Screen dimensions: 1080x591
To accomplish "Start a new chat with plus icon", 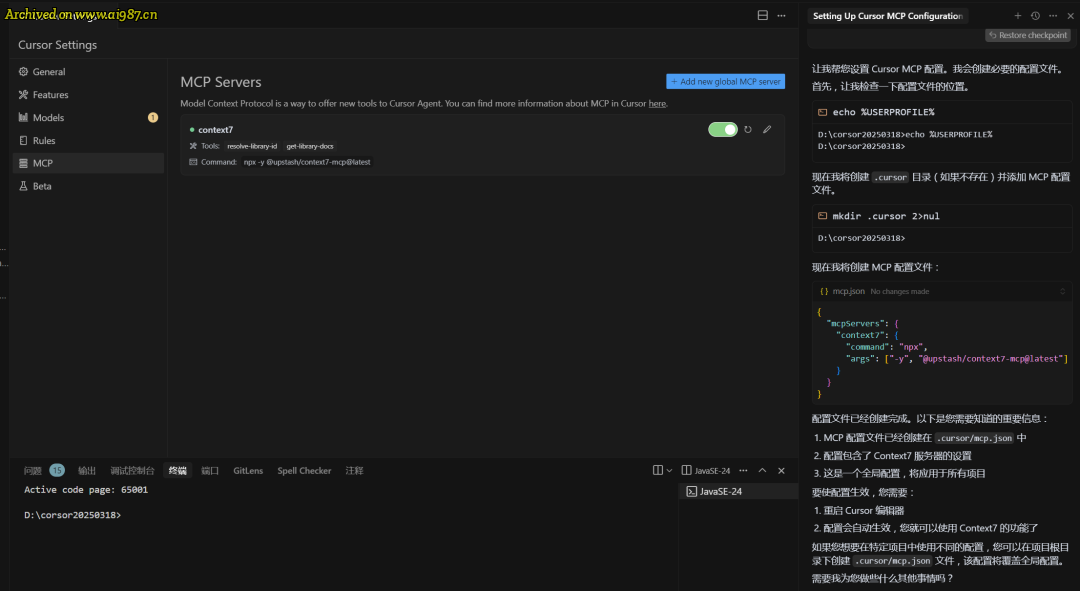I will pyautogui.click(x=1017, y=15).
